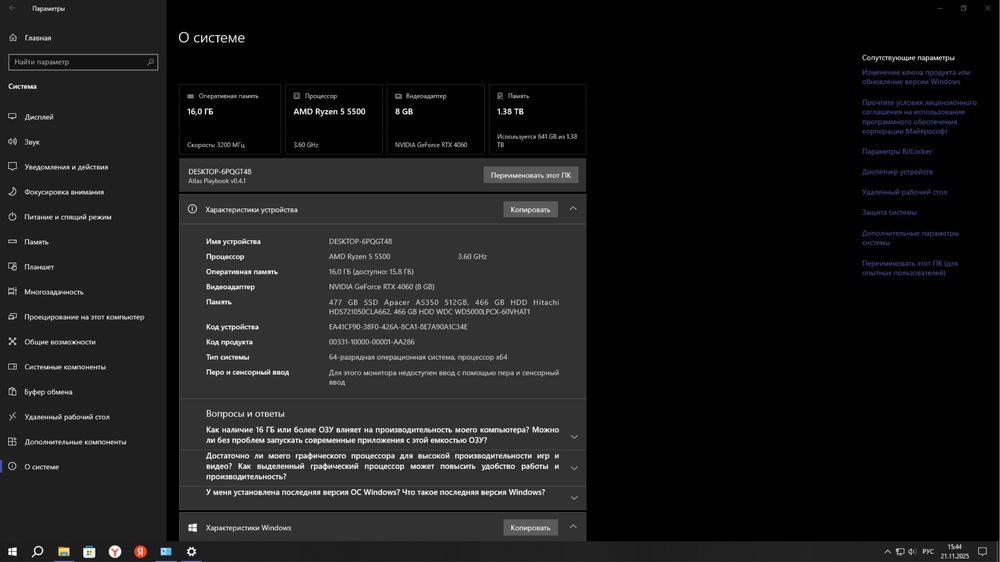The height and width of the screenshot is (562, 1000).
Task: Click the Уведомления и действия icon
Action: pos(12,166)
